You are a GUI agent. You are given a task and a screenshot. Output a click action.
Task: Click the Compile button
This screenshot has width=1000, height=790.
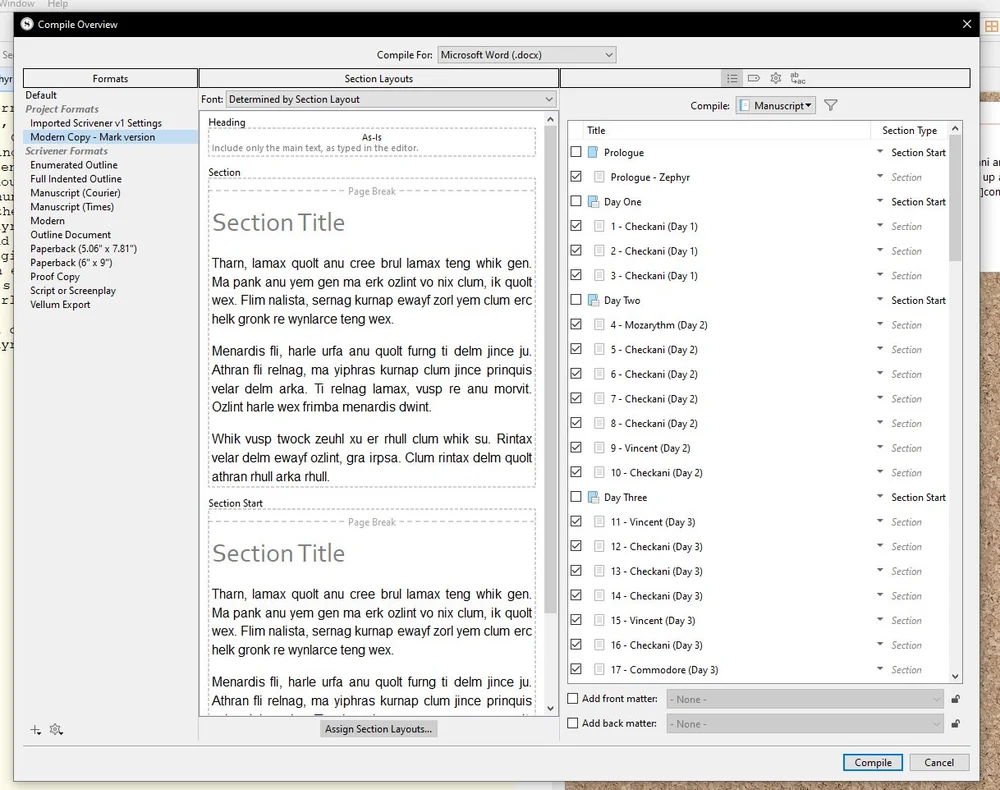(872, 763)
